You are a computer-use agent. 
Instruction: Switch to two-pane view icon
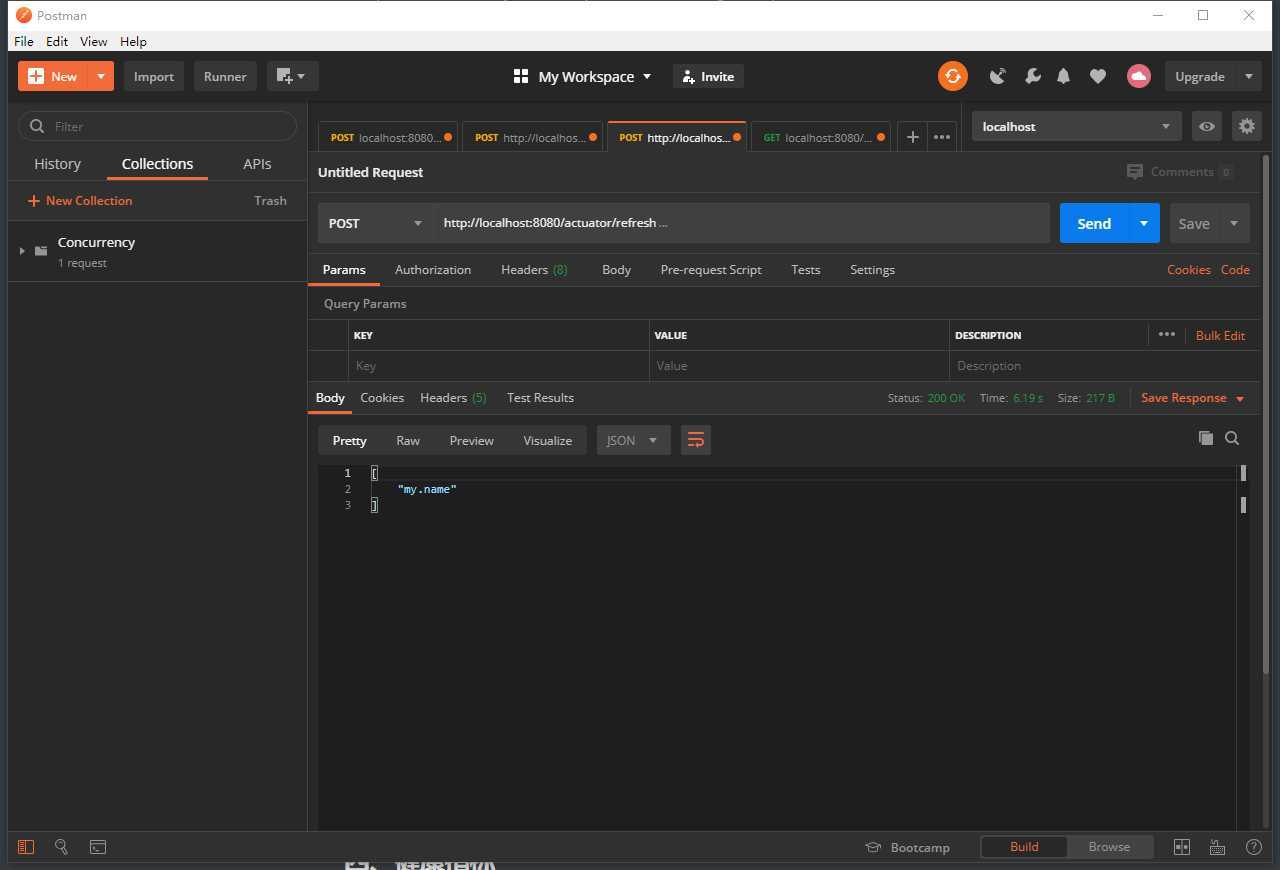(1182, 847)
